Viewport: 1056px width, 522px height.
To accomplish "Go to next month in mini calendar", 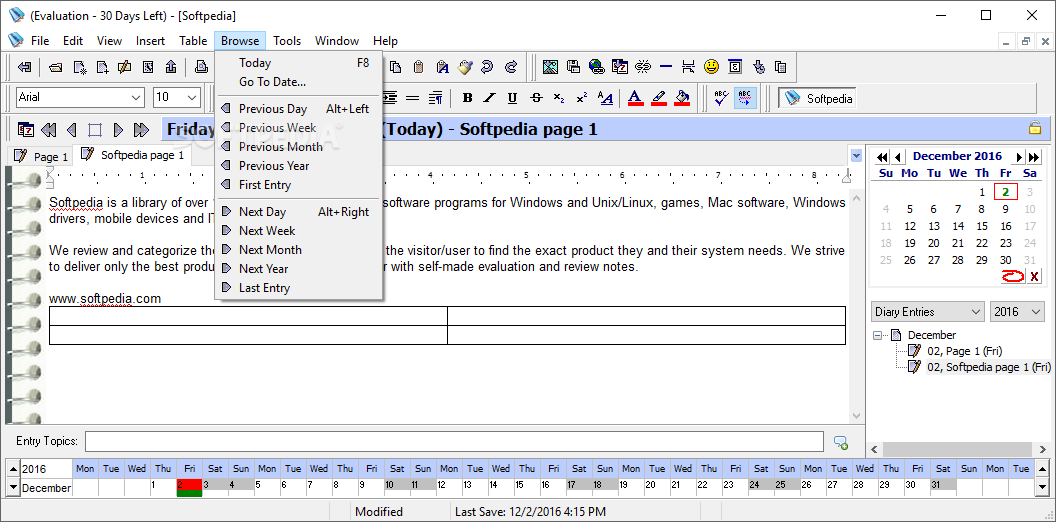I will pos(1019,157).
